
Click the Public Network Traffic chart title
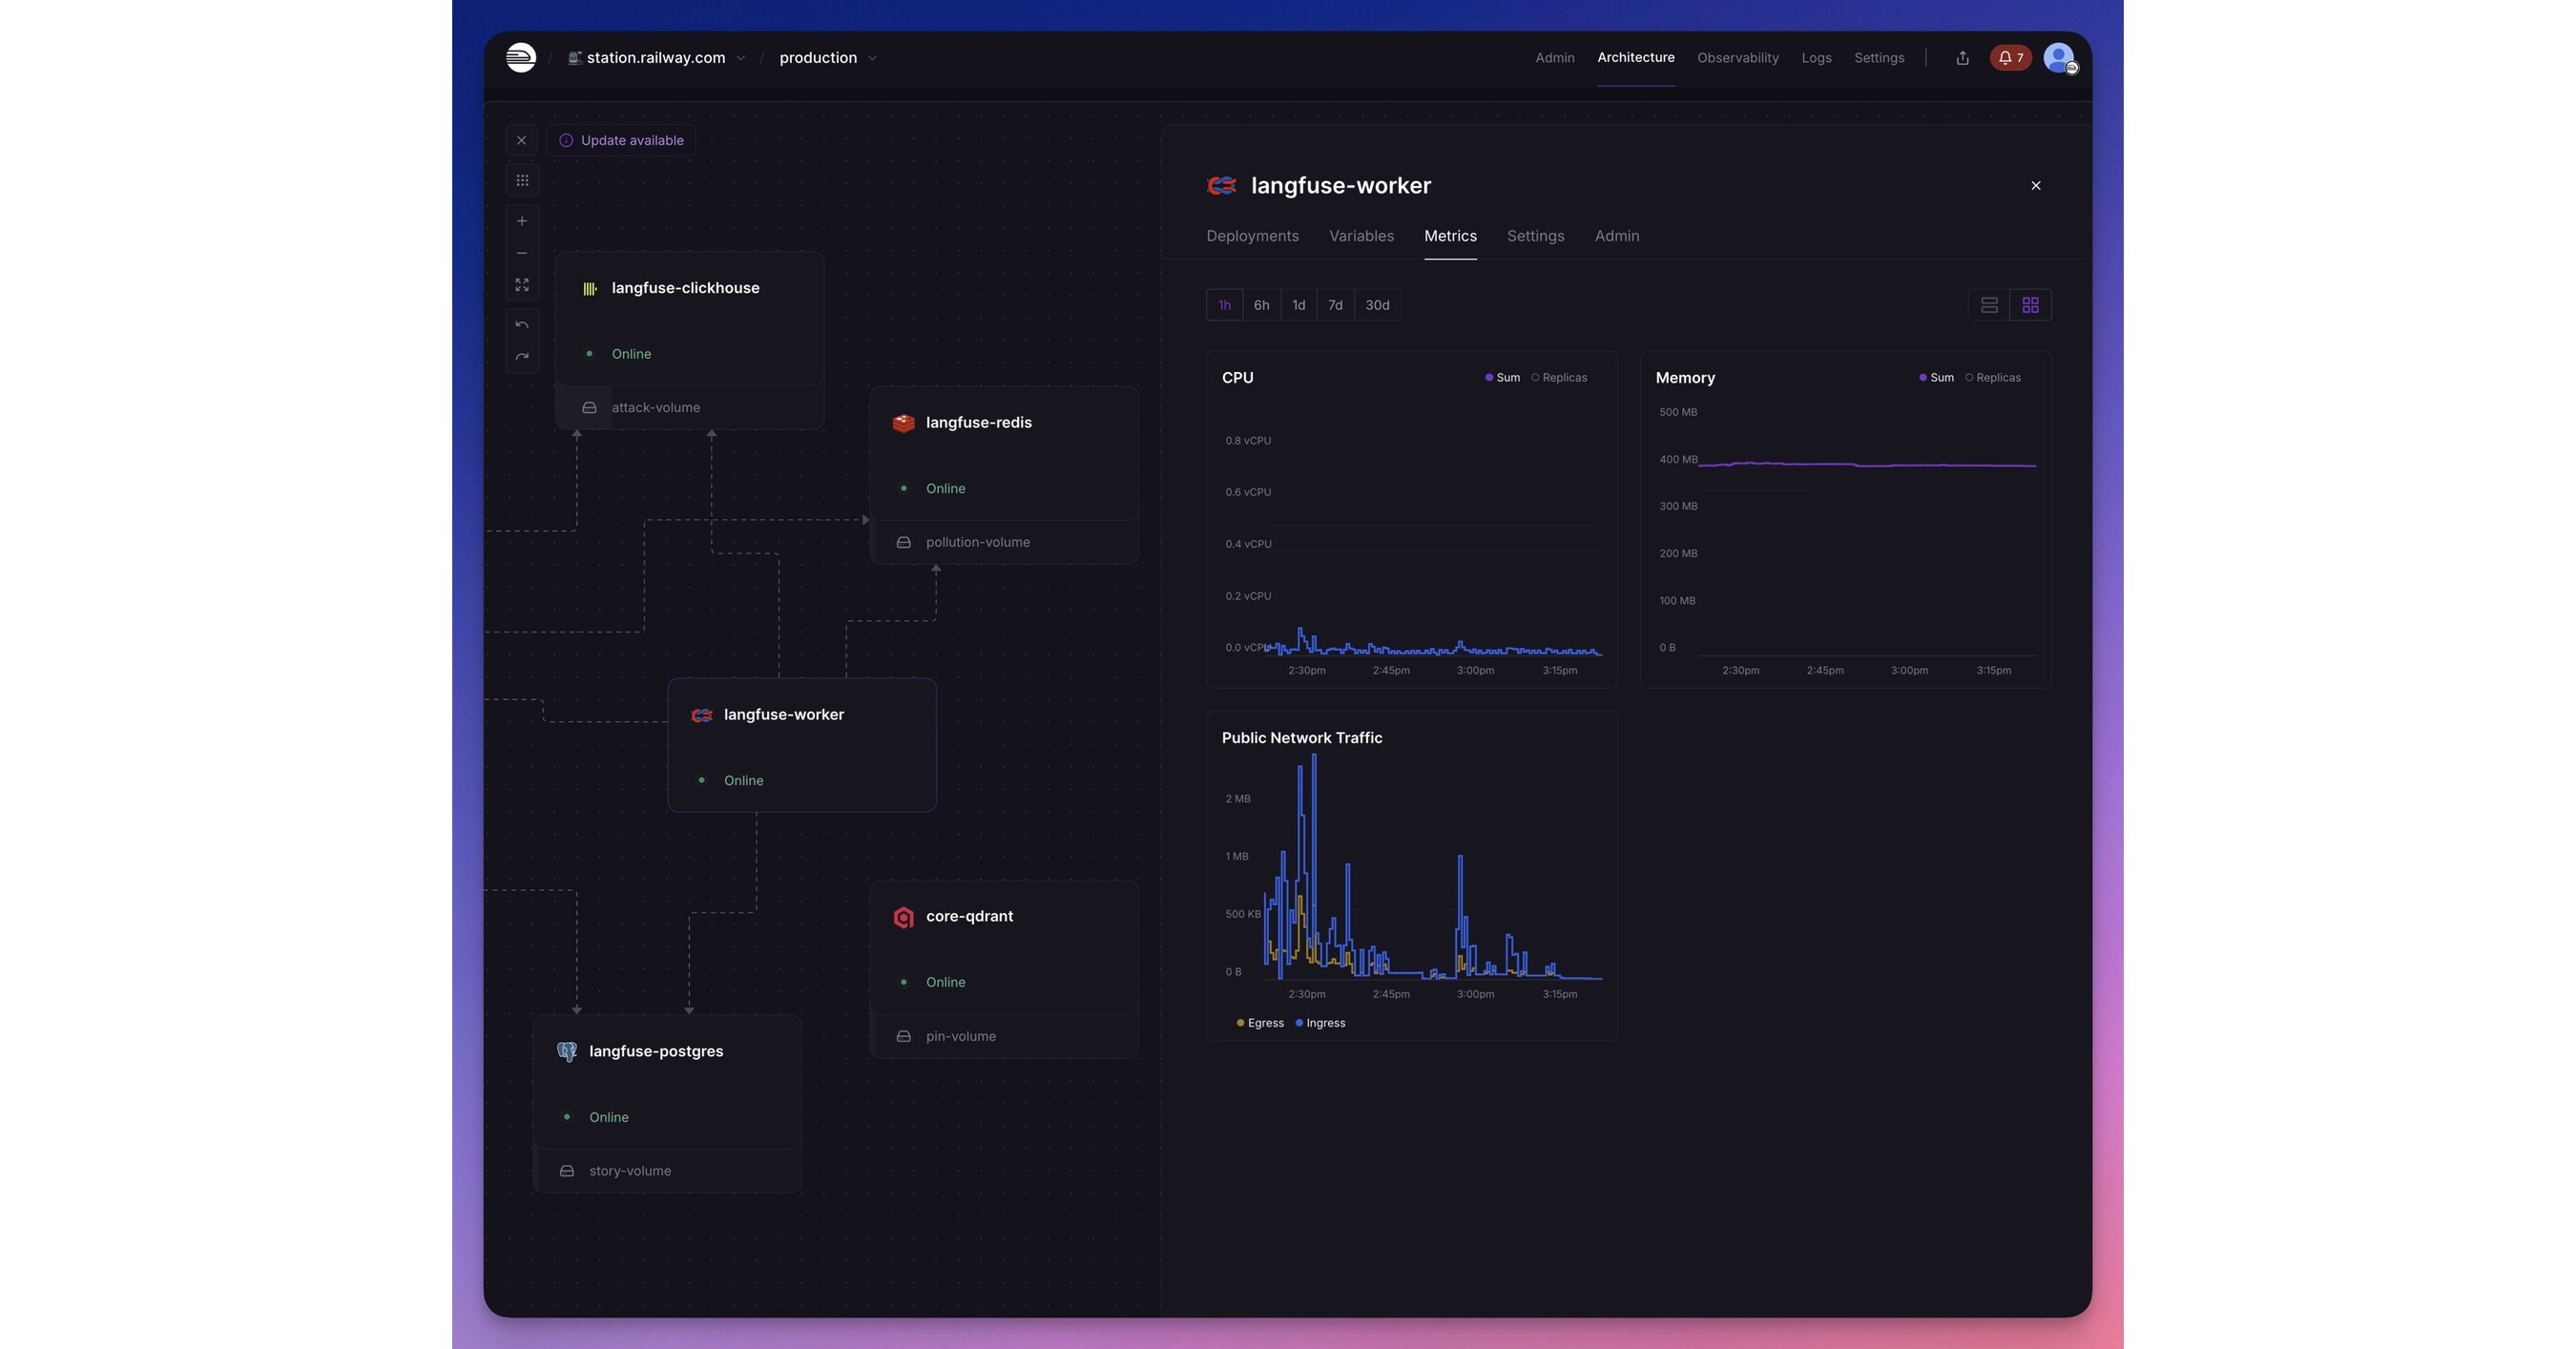click(x=1301, y=739)
